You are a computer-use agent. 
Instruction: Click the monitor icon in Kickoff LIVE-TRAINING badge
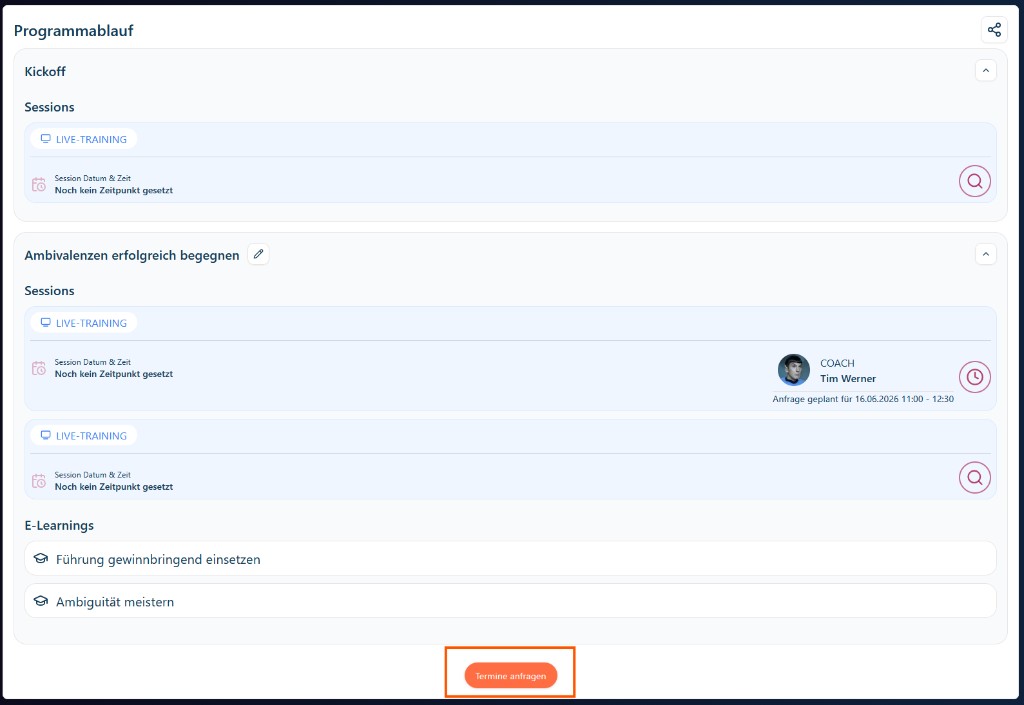[45, 139]
